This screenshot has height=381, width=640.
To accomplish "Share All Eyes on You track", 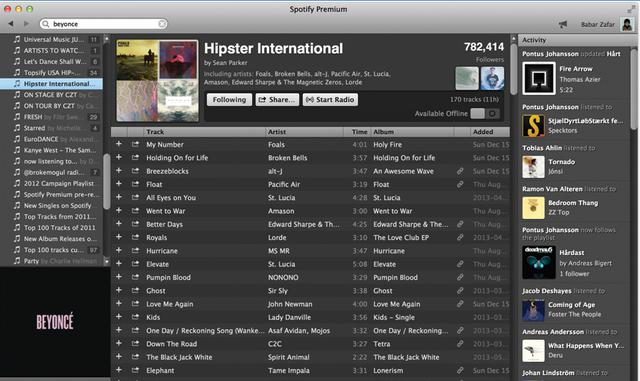I will coord(135,197).
